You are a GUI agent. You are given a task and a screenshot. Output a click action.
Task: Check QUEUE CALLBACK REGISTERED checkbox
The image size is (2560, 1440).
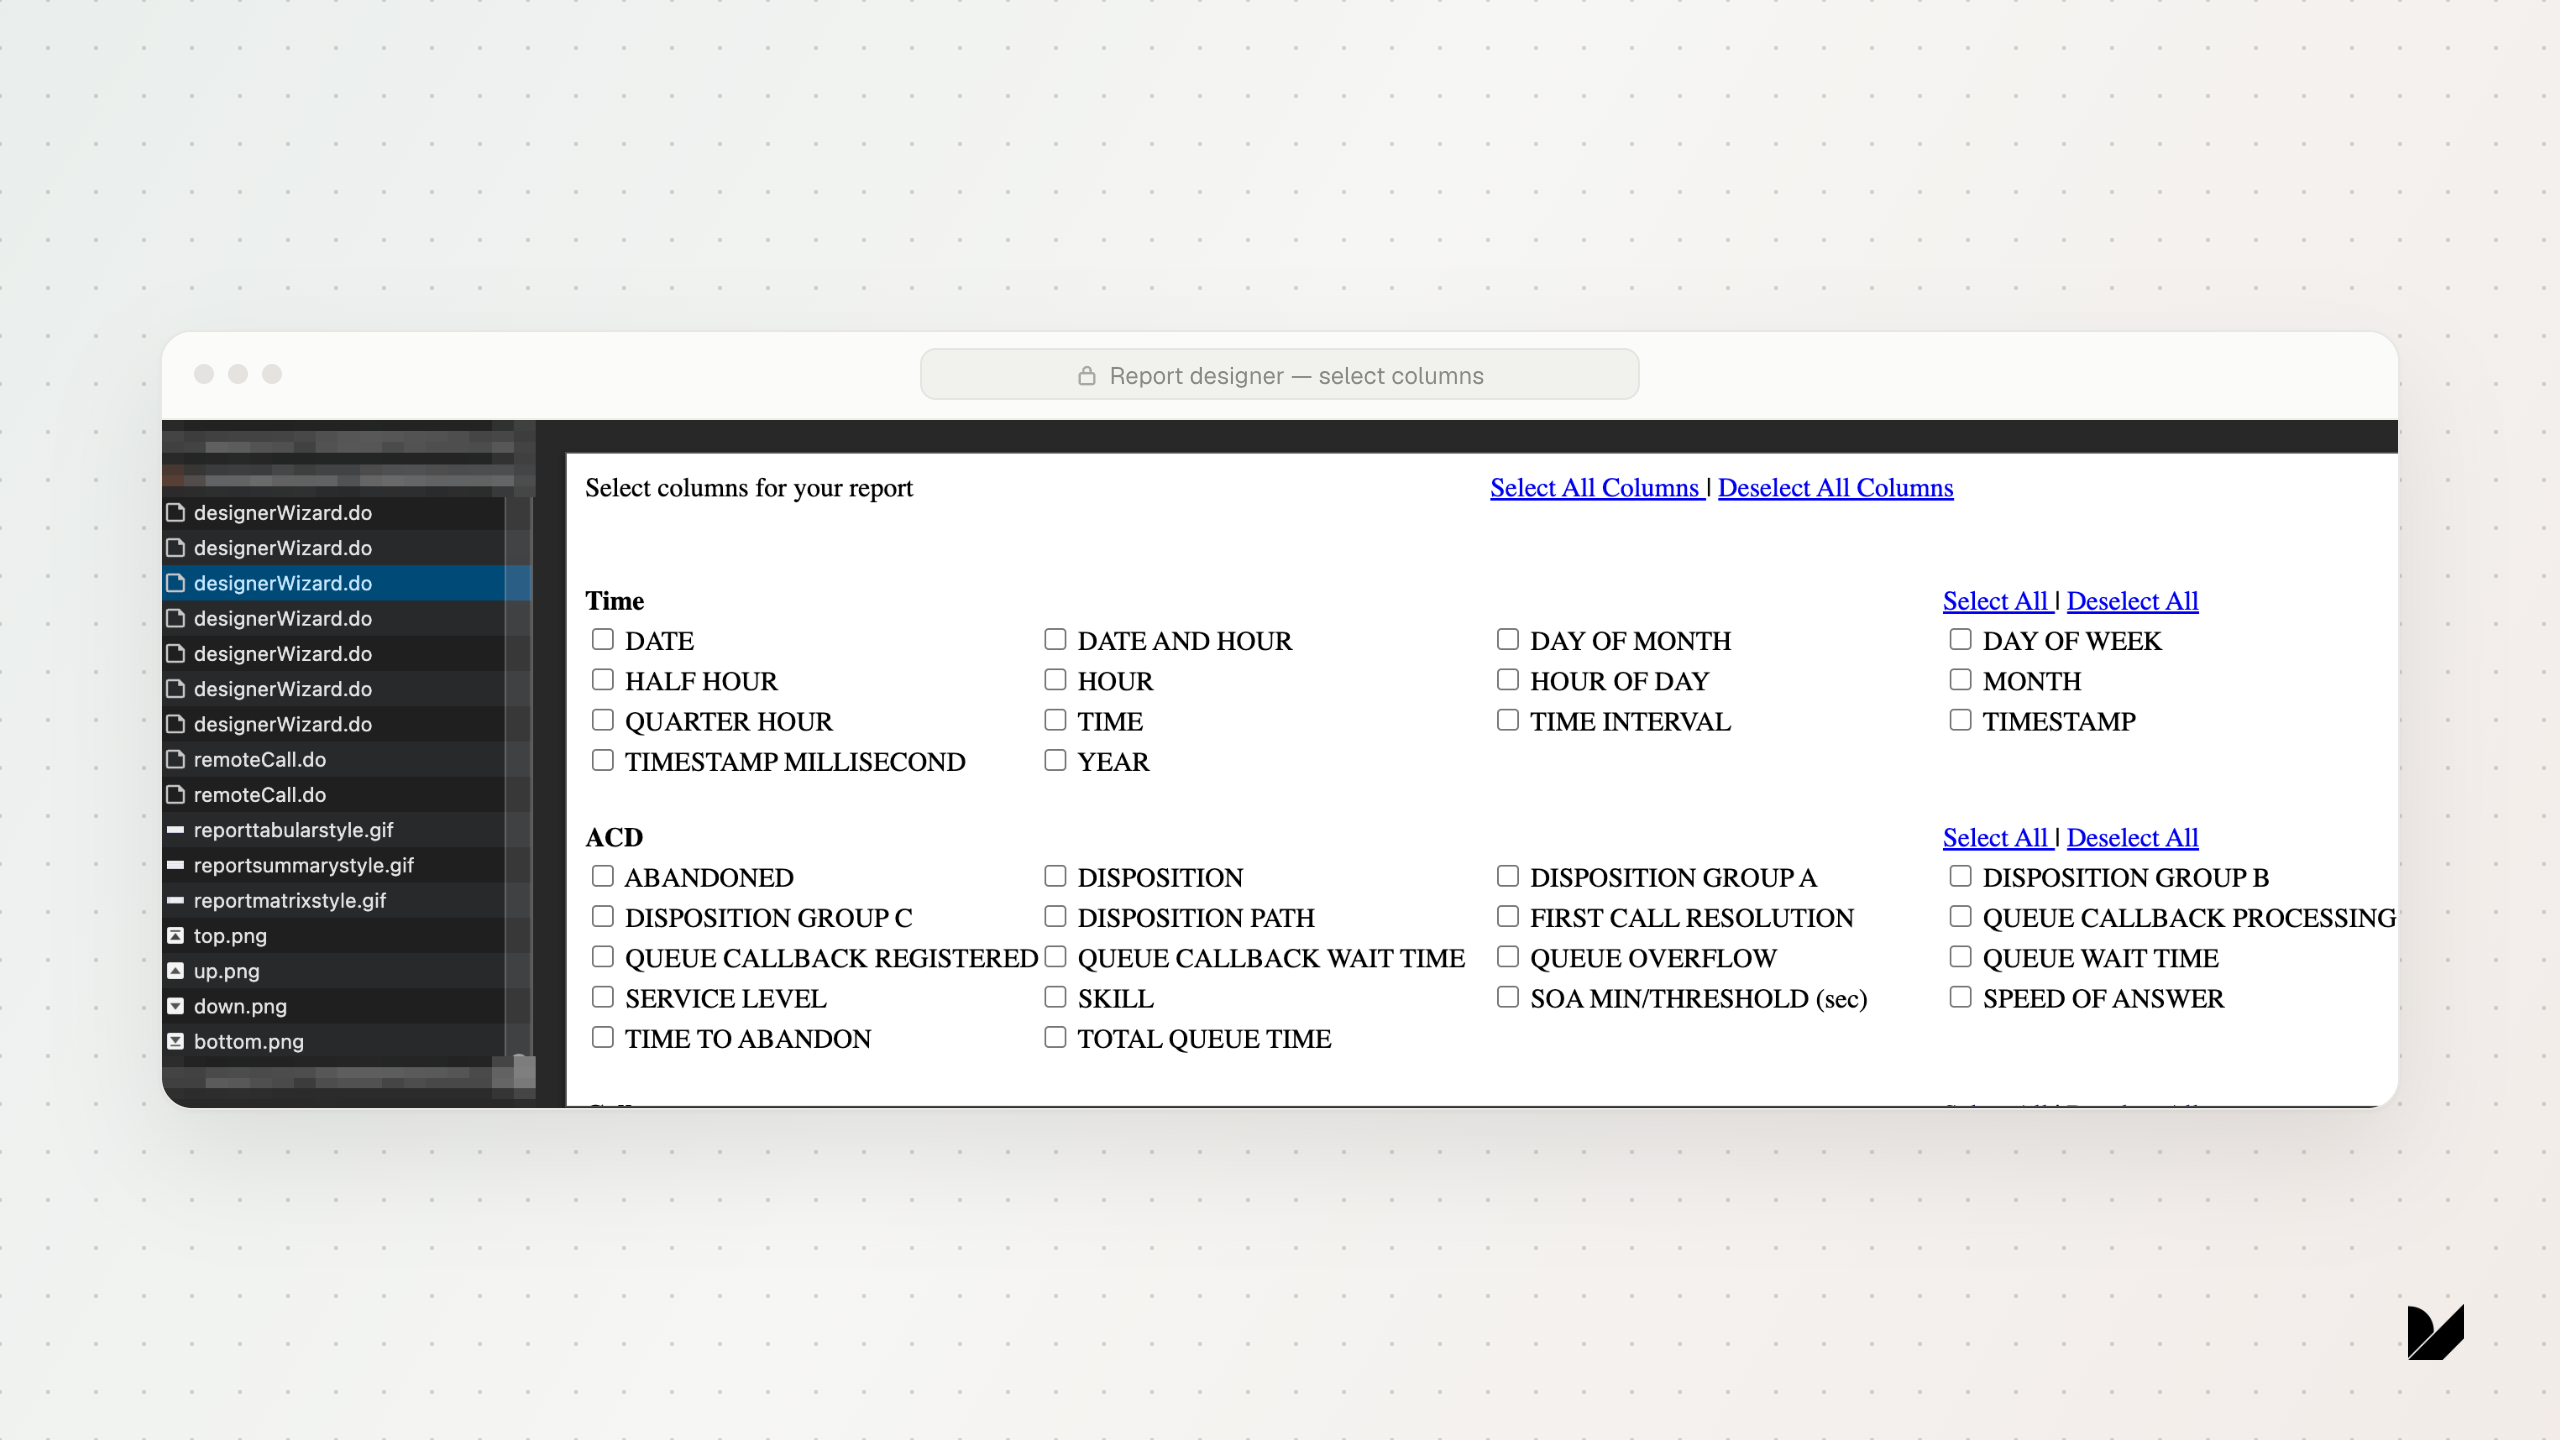(603, 957)
